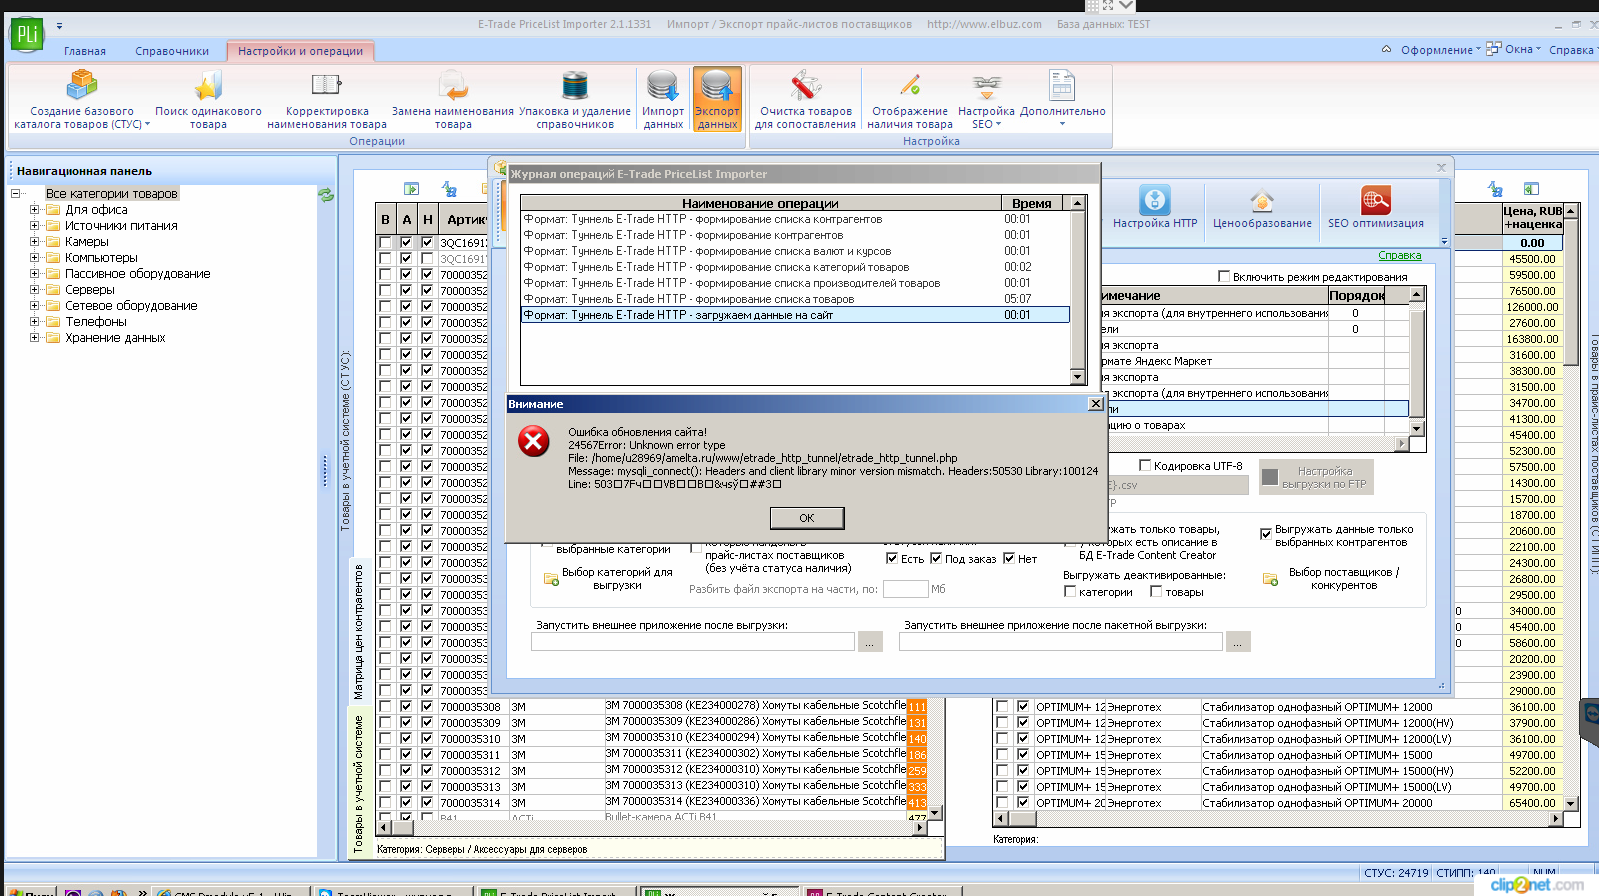1599x896 pixels.
Task: Switch to 'Главная' ribbon tab
Action: [85, 51]
